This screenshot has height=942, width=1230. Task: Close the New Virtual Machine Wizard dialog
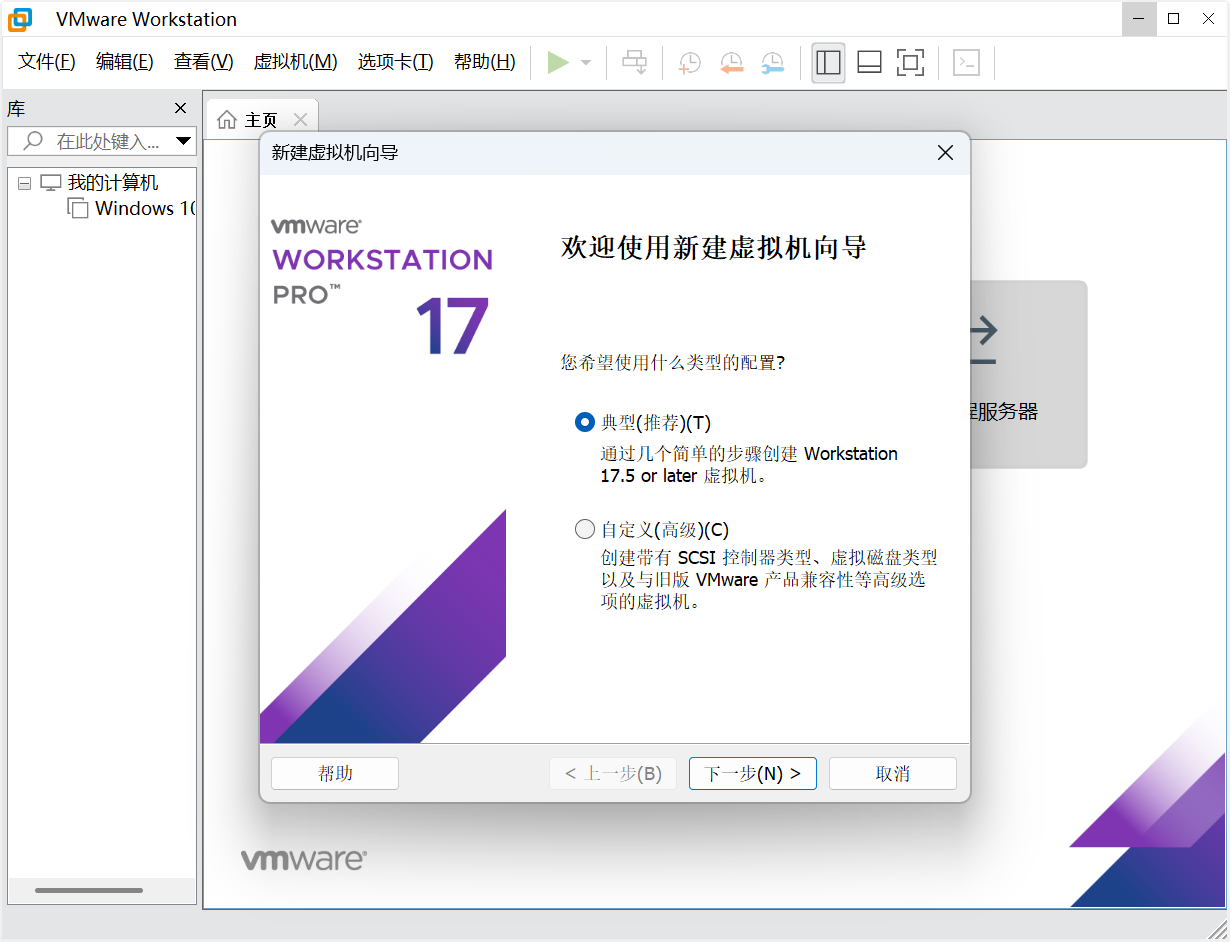point(945,153)
